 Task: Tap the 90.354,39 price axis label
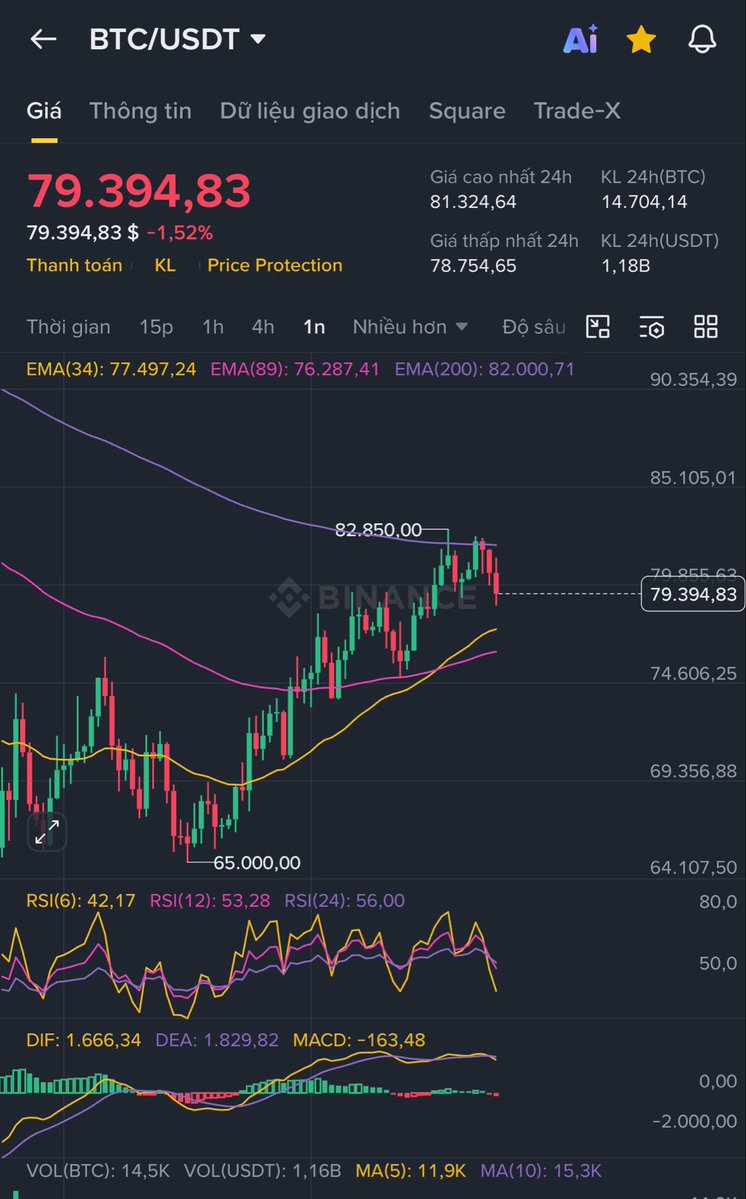point(693,379)
